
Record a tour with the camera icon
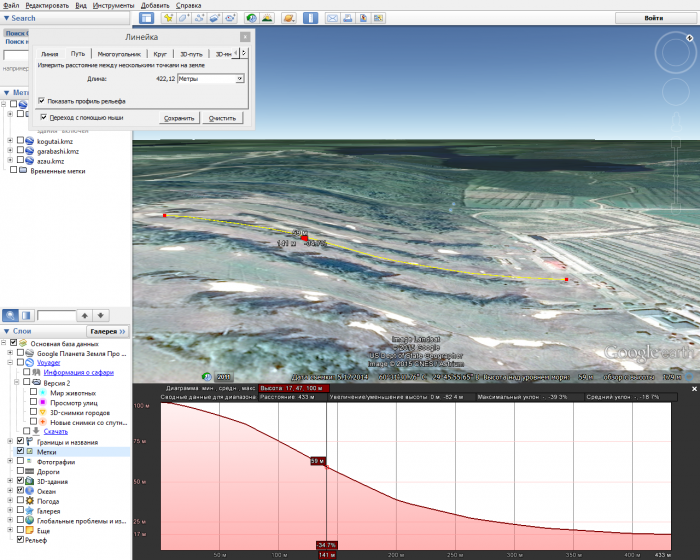pos(230,18)
